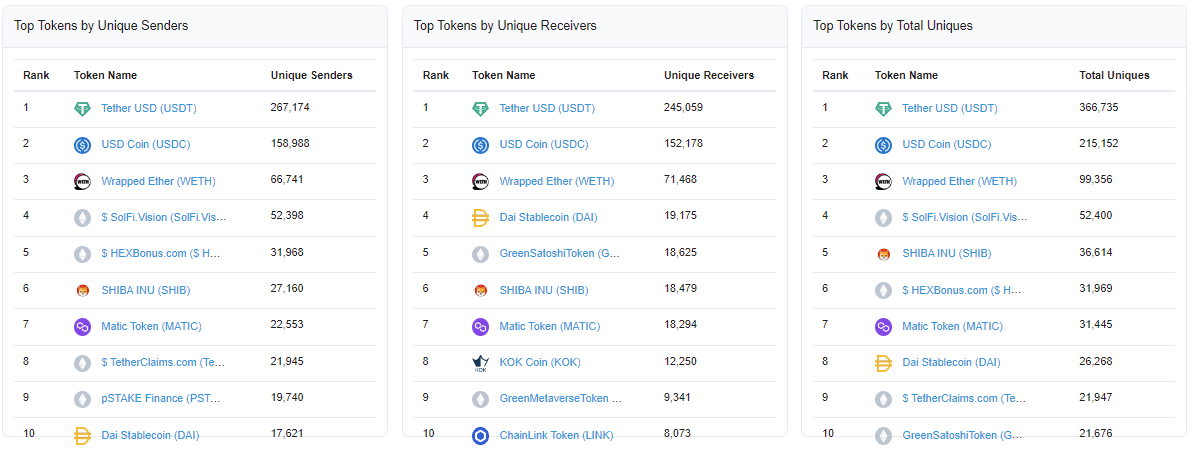Open Wrapped Ether (WETH) link in Unique Senders
The height and width of the screenshot is (449, 1191).
coord(159,182)
